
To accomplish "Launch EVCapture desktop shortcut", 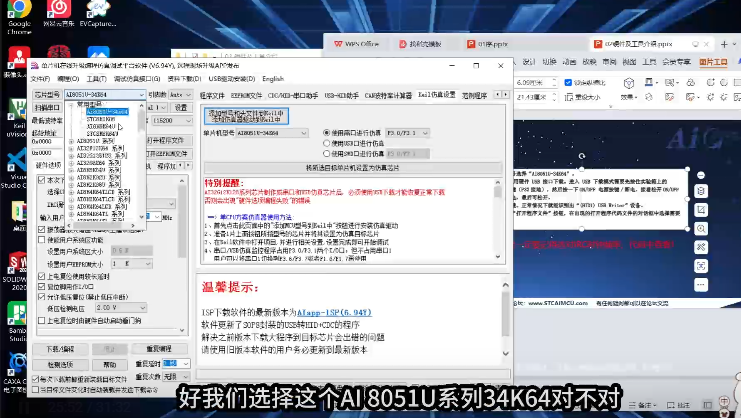I will (98, 13).
